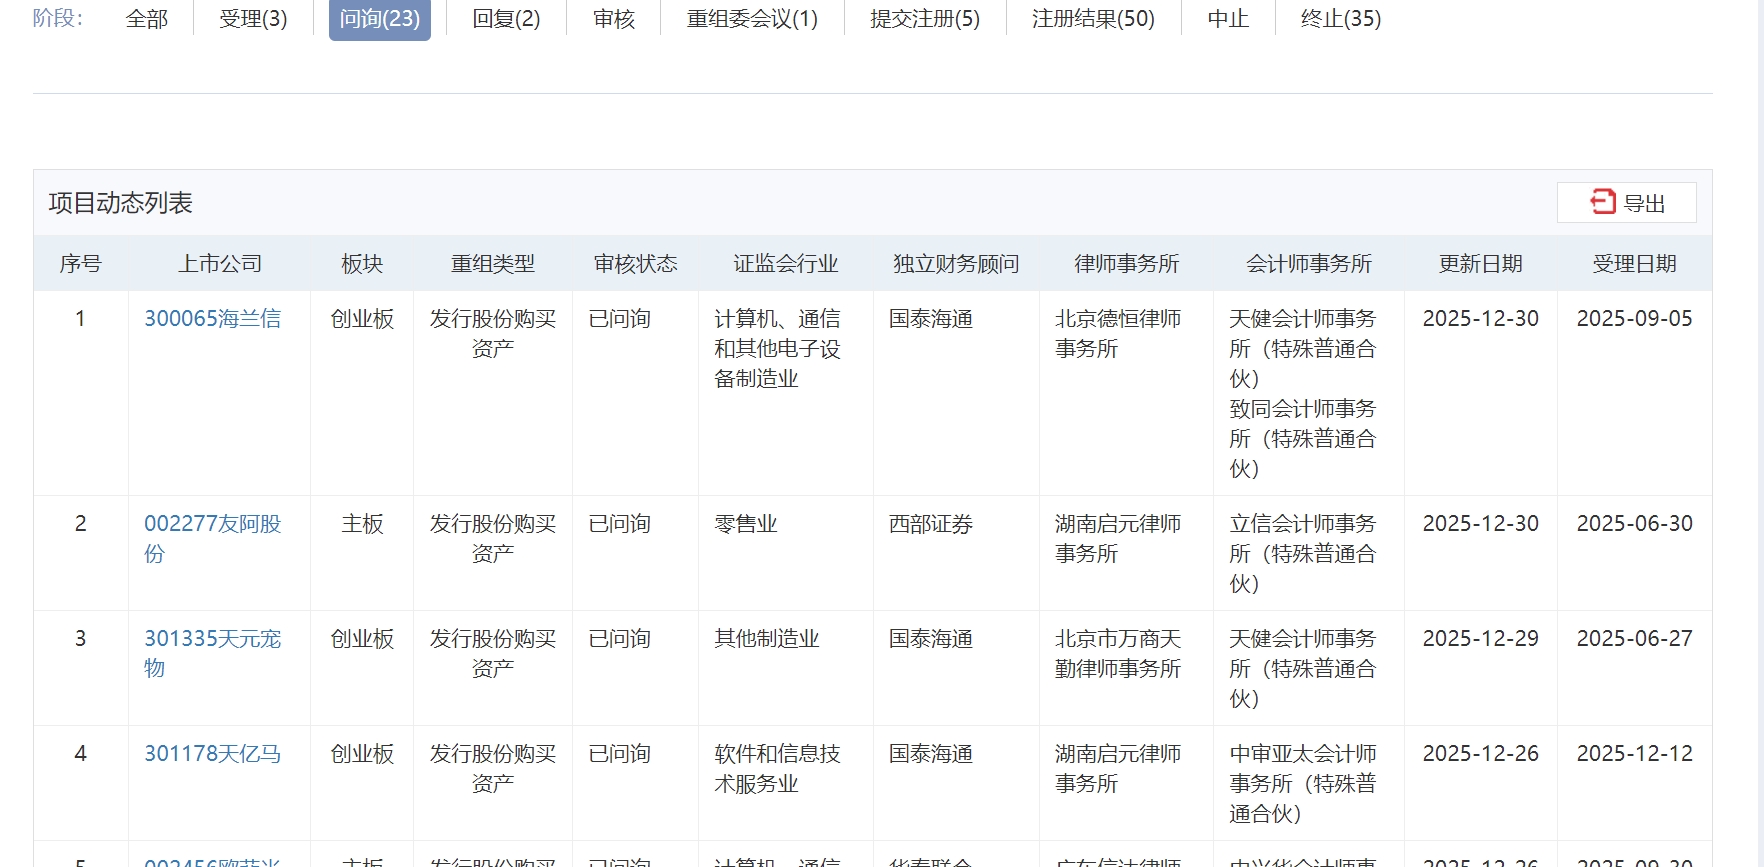The width and height of the screenshot is (1764, 867).
Task: Open the 301335天元宠物 company link
Action: tap(212, 654)
